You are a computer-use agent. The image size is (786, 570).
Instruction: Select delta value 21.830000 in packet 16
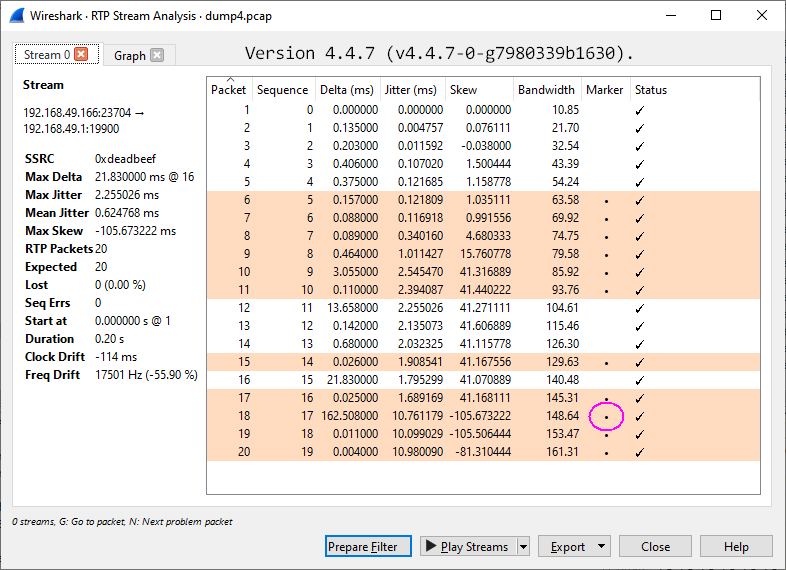(352, 380)
